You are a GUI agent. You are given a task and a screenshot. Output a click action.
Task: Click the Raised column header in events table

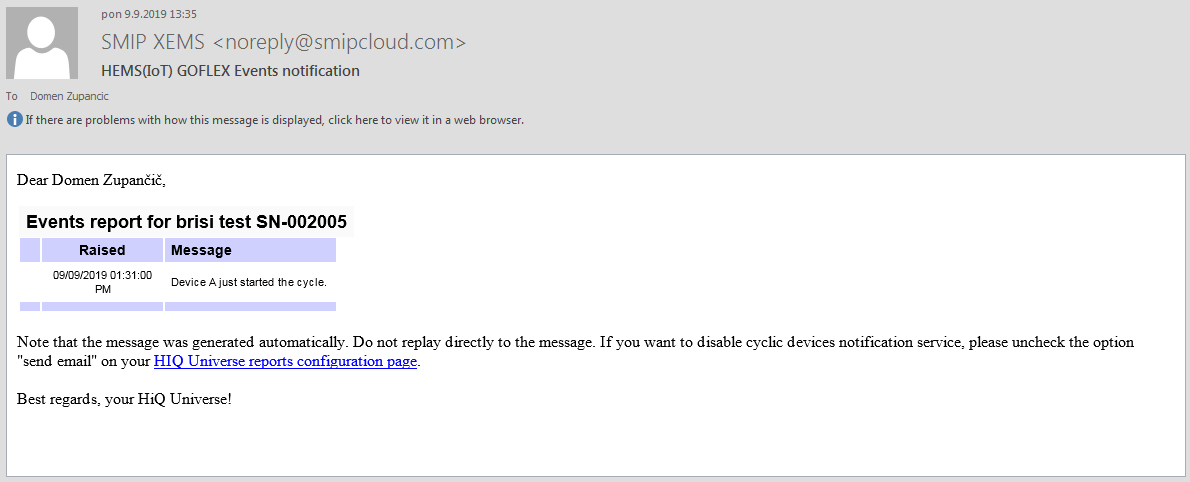[x=102, y=250]
